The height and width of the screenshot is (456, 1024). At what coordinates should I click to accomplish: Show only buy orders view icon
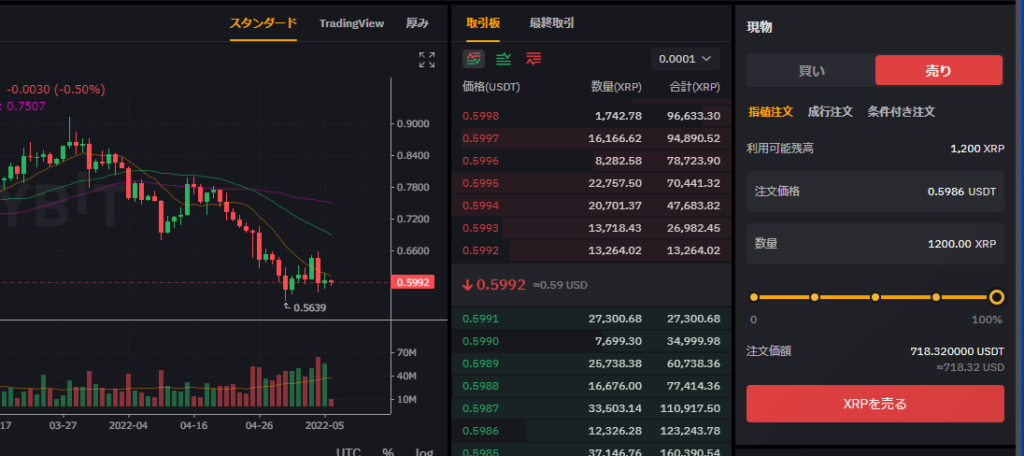pyautogui.click(x=504, y=59)
